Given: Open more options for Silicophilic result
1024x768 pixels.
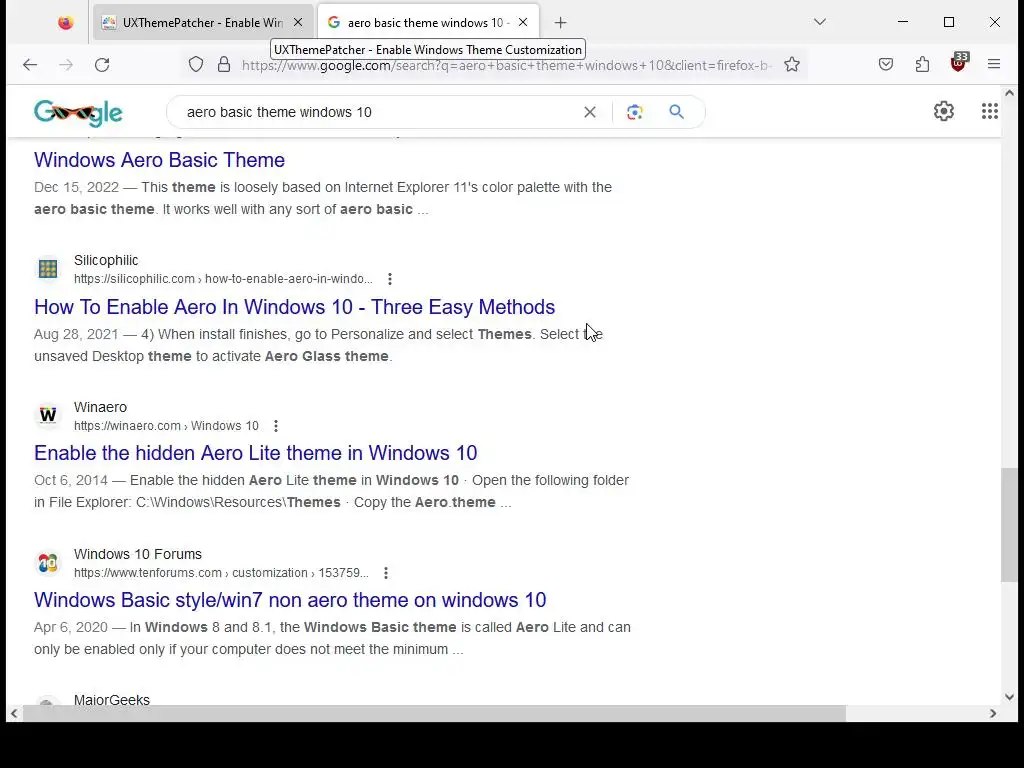Looking at the screenshot, I should tap(390, 279).
